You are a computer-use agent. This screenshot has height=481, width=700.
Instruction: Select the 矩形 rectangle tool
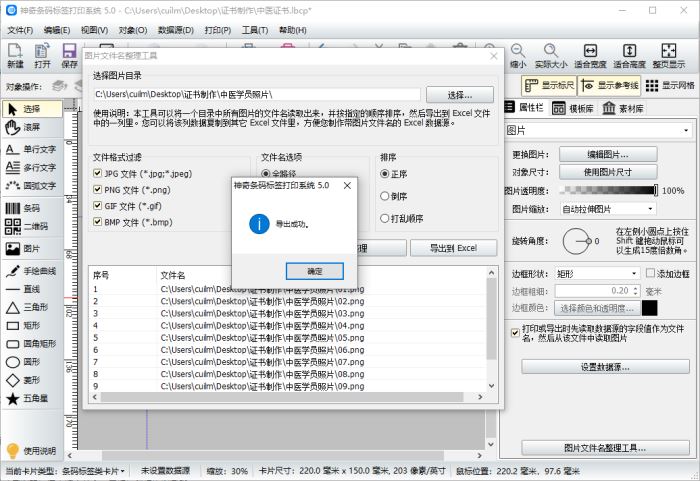click(x=32, y=326)
